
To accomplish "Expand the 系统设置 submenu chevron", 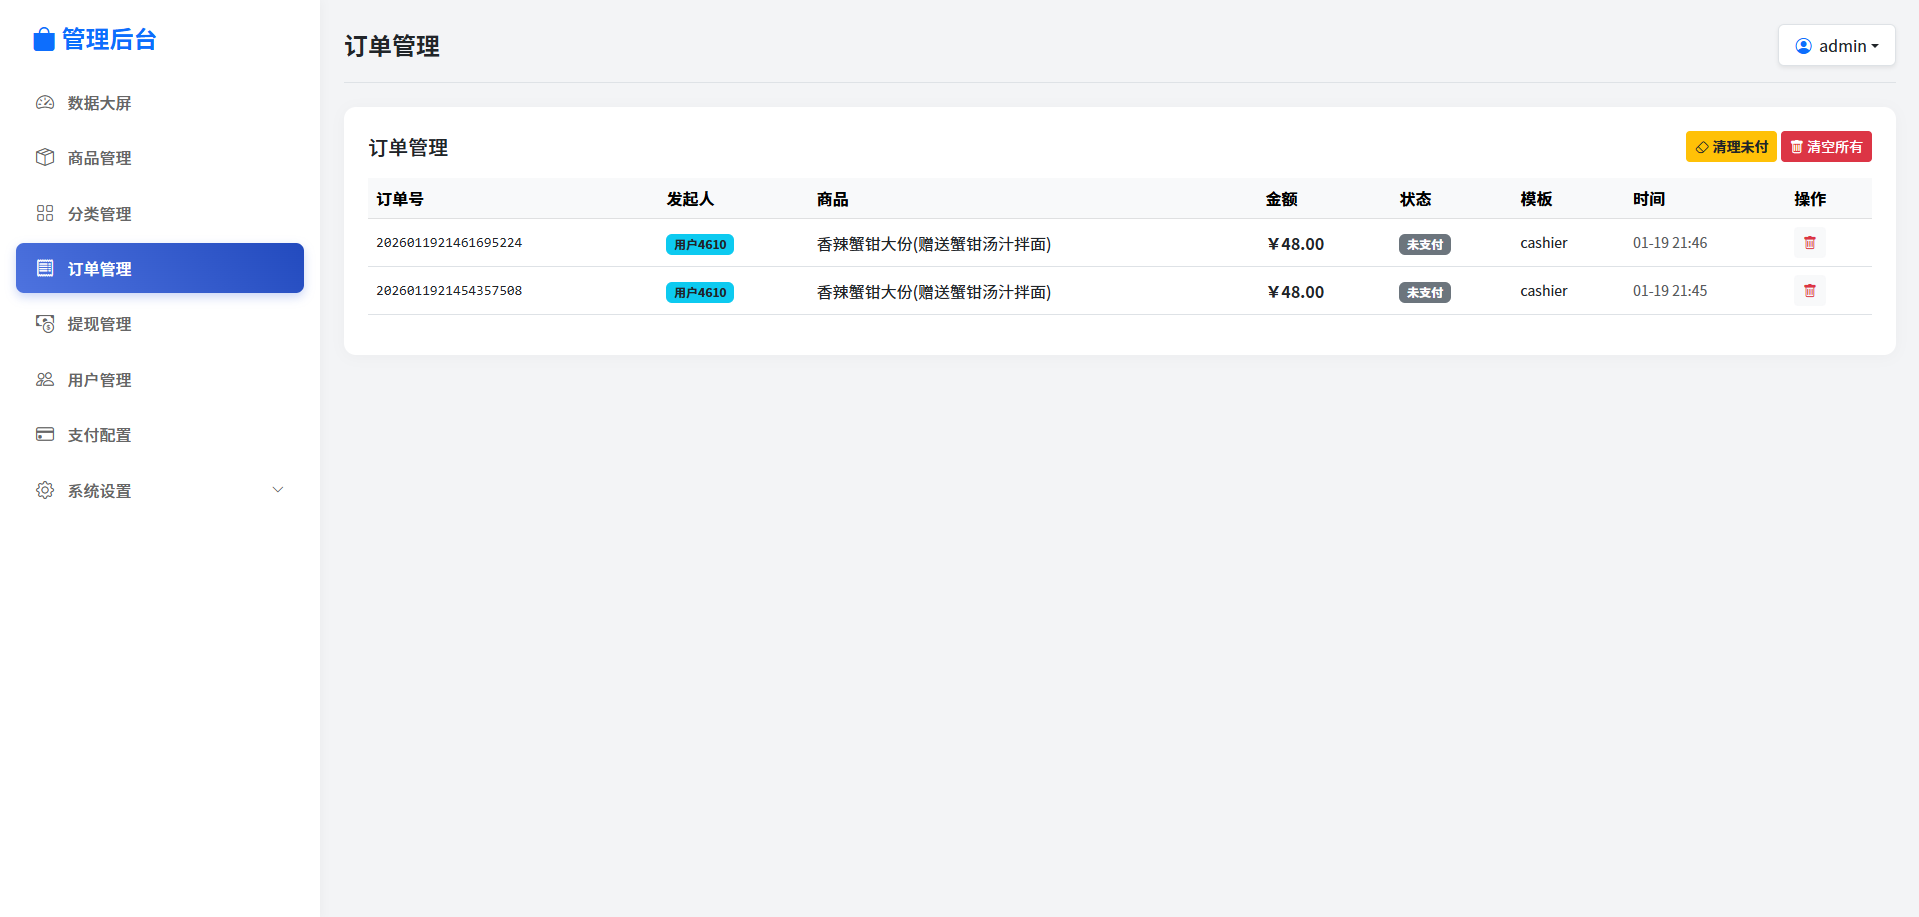I will pos(278,490).
